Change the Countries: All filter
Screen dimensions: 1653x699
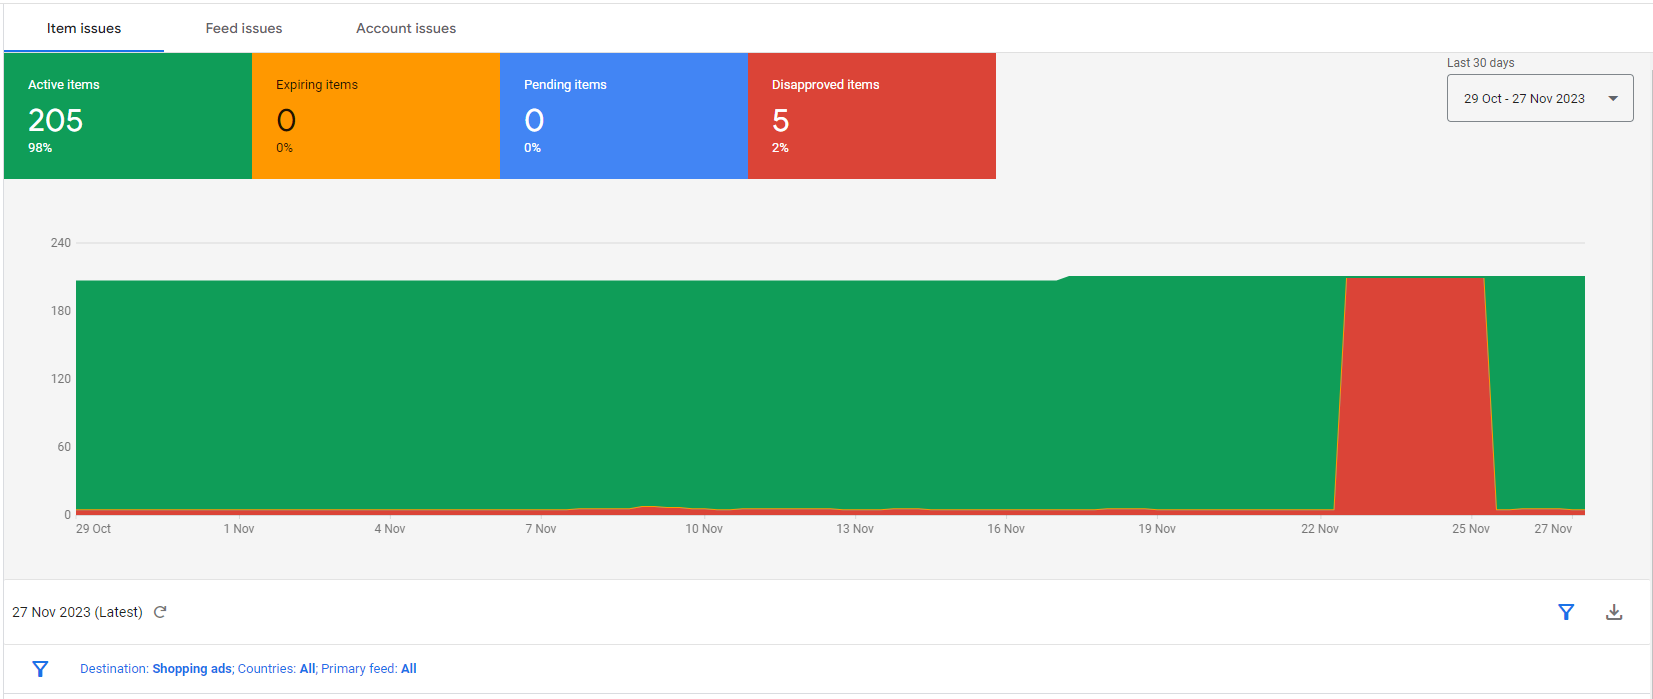click(x=277, y=669)
